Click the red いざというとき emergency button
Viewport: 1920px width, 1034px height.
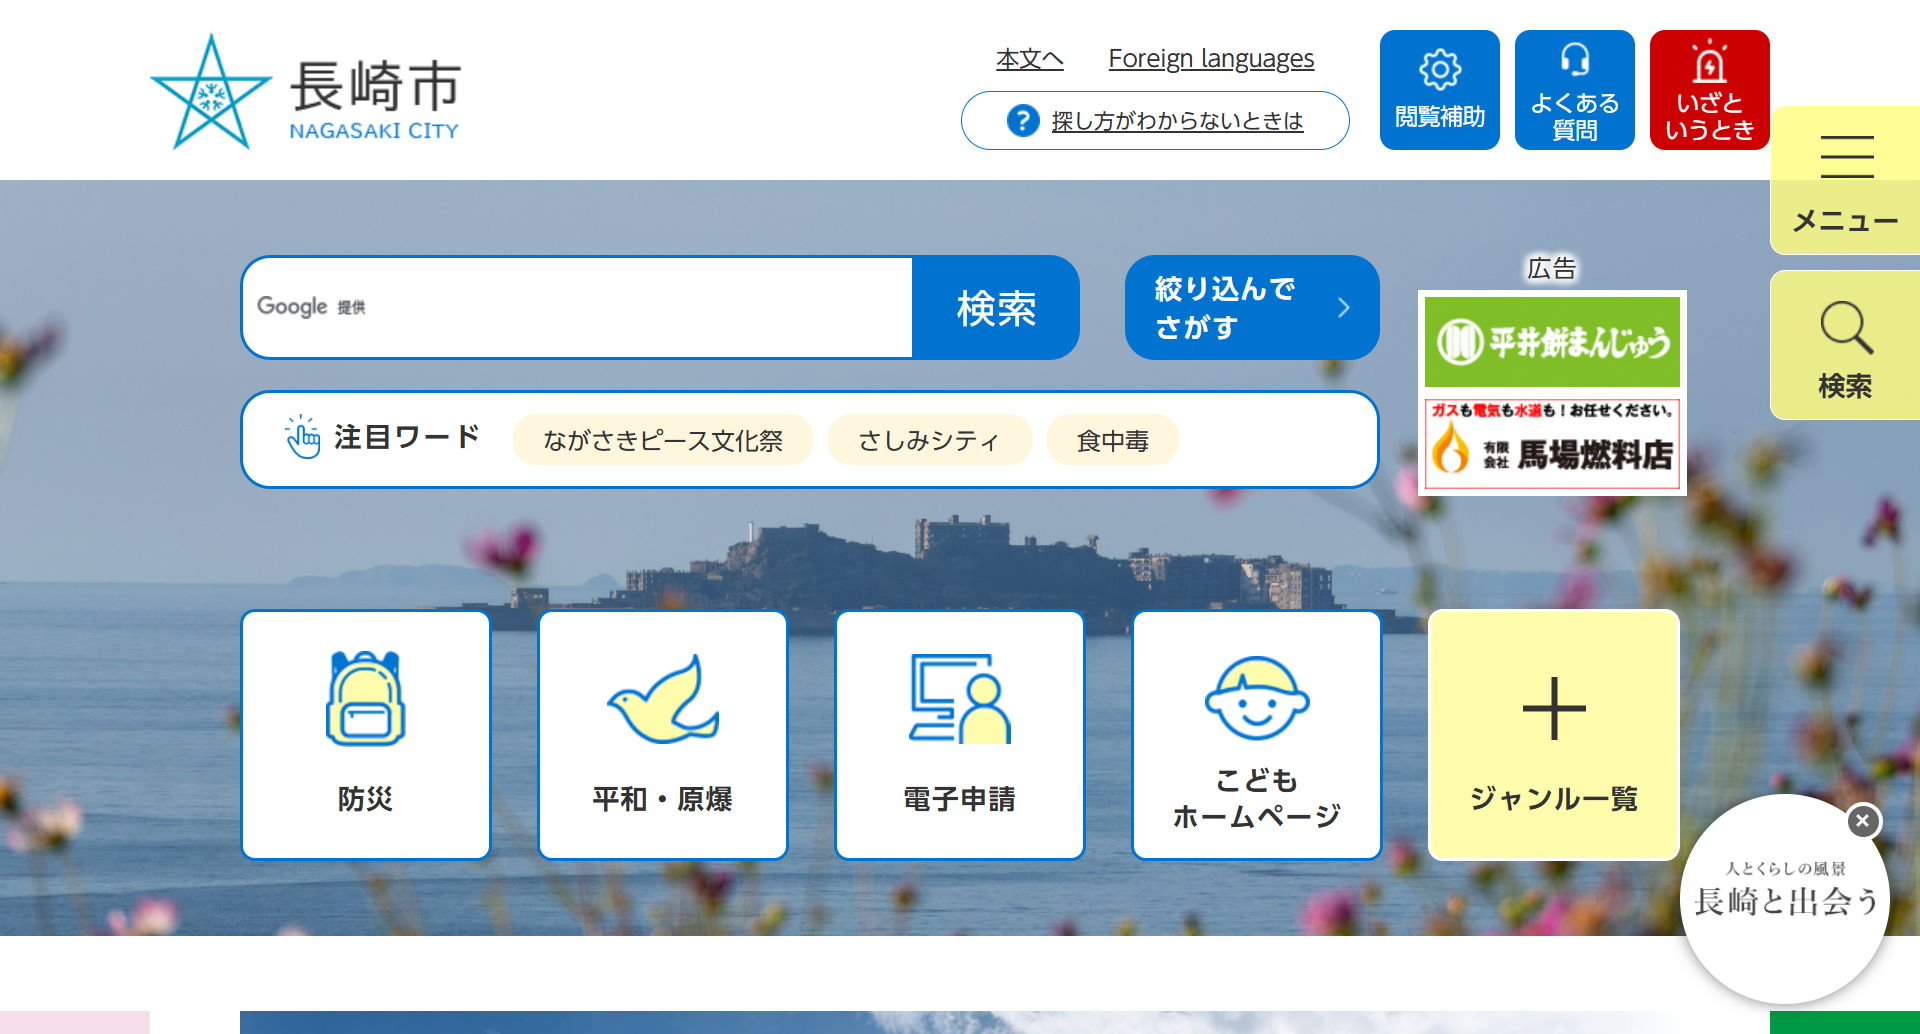coord(1709,90)
